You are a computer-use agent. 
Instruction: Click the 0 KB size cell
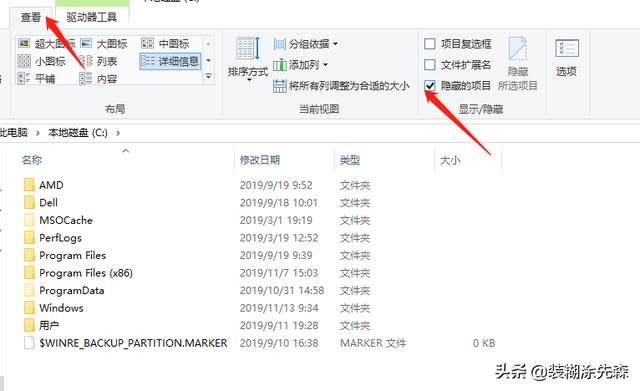tap(484, 343)
